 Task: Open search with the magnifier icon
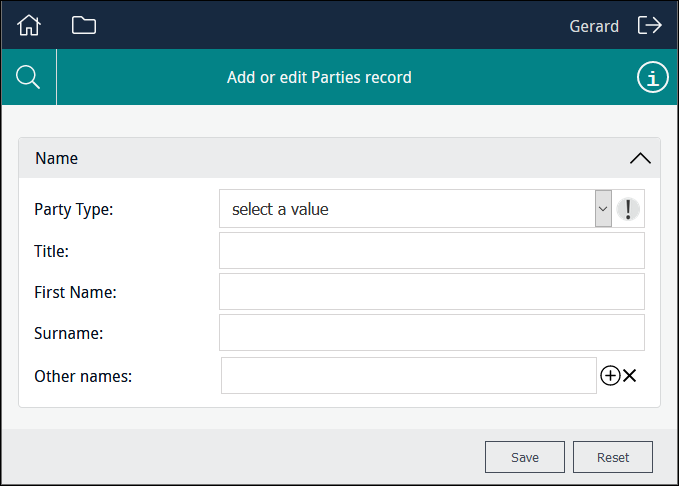(x=29, y=77)
